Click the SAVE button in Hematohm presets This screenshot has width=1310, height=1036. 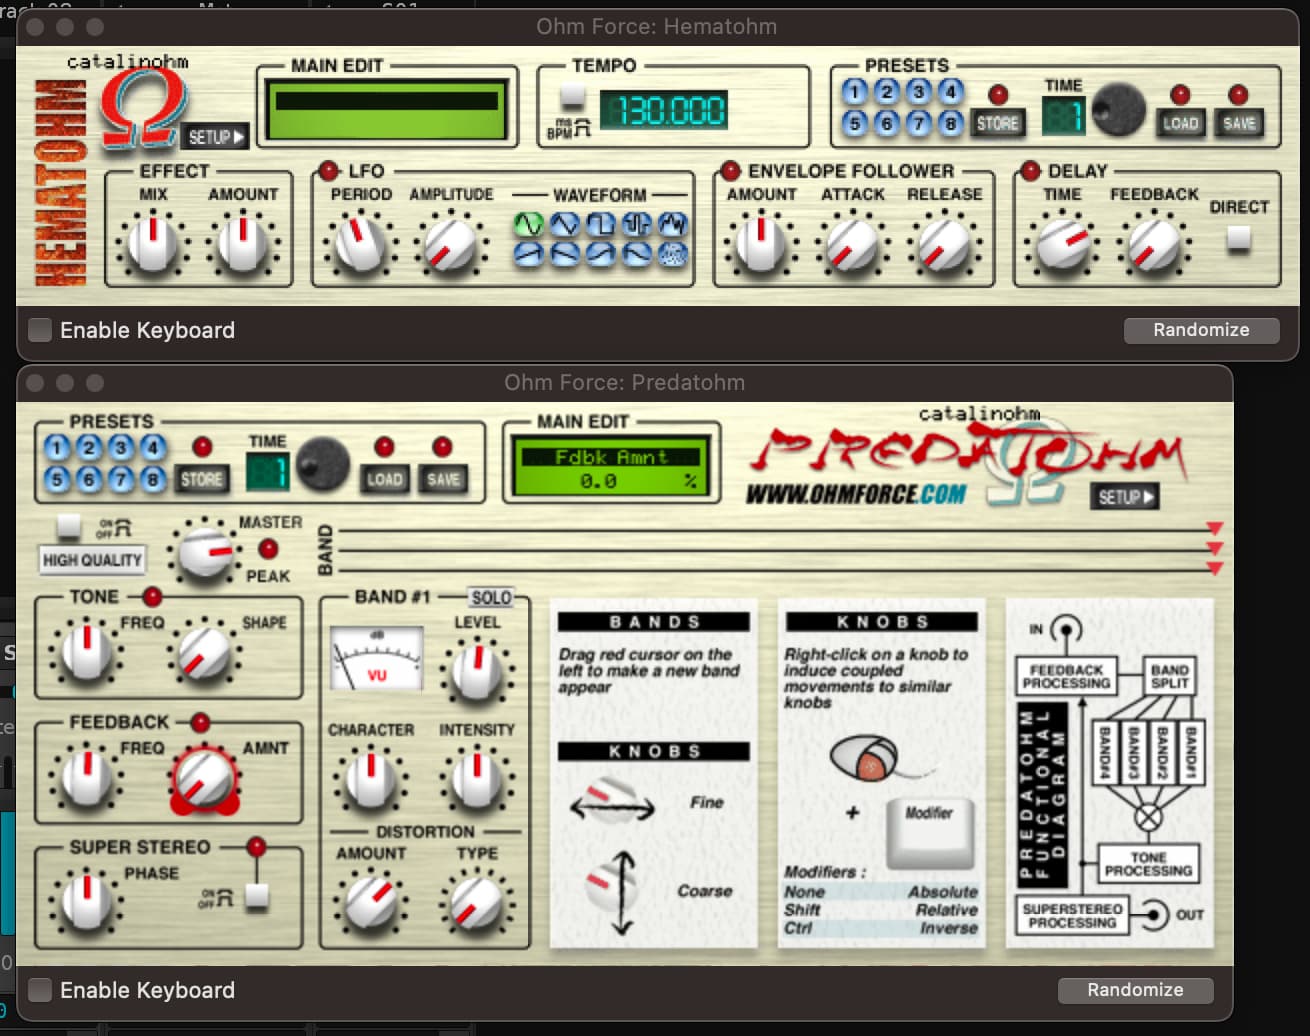[1238, 124]
